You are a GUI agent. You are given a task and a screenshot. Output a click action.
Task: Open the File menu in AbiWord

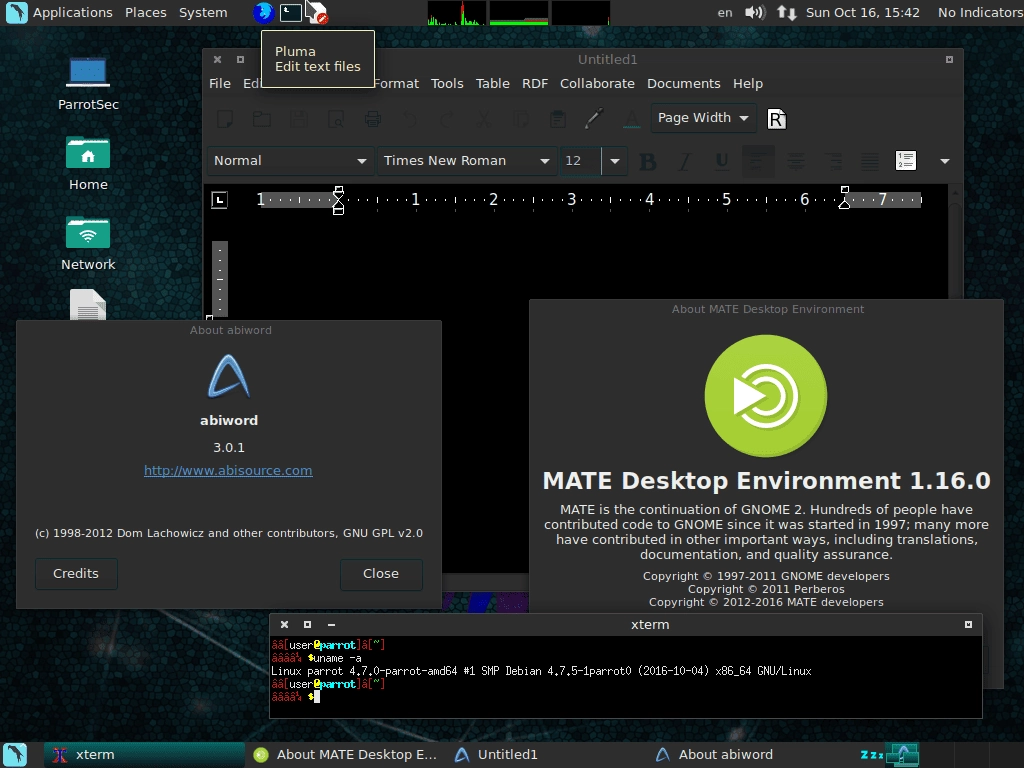(219, 84)
